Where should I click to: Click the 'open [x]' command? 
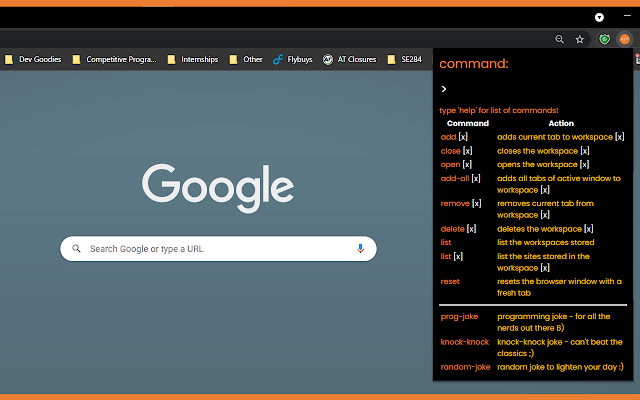coord(456,164)
